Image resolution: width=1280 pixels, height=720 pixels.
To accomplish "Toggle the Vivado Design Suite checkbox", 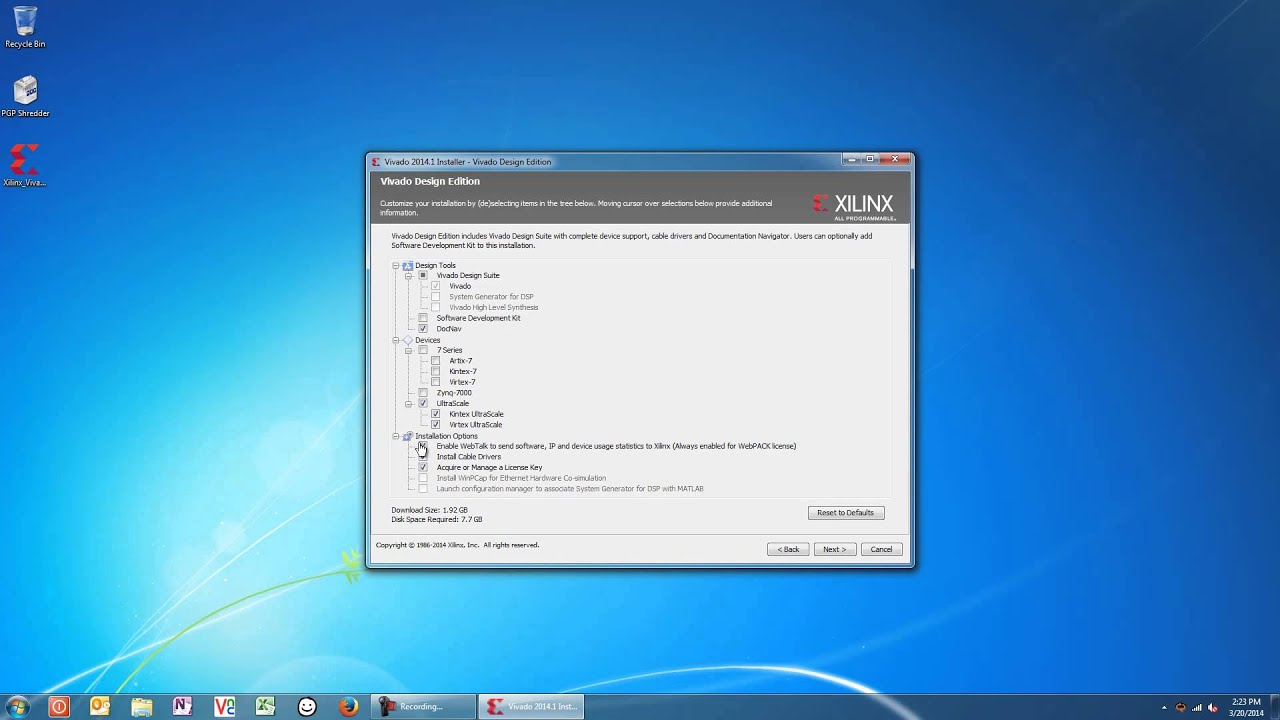I will pos(423,275).
